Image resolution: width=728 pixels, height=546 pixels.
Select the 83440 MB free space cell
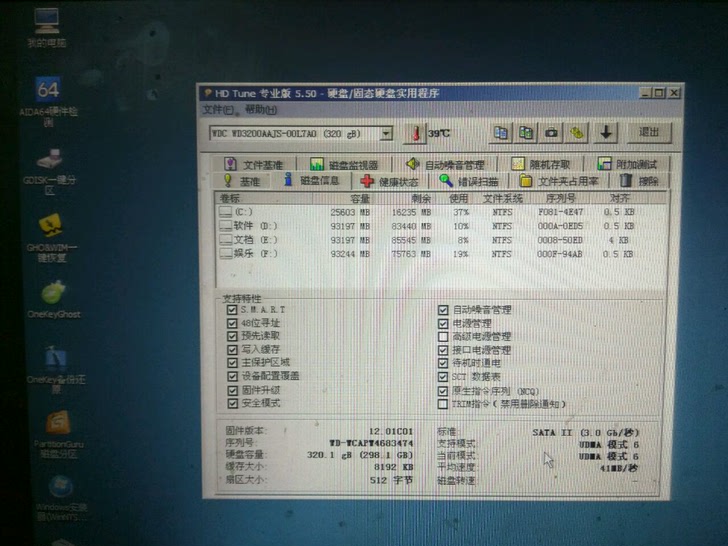pyautogui.click(x=411, y=226)
